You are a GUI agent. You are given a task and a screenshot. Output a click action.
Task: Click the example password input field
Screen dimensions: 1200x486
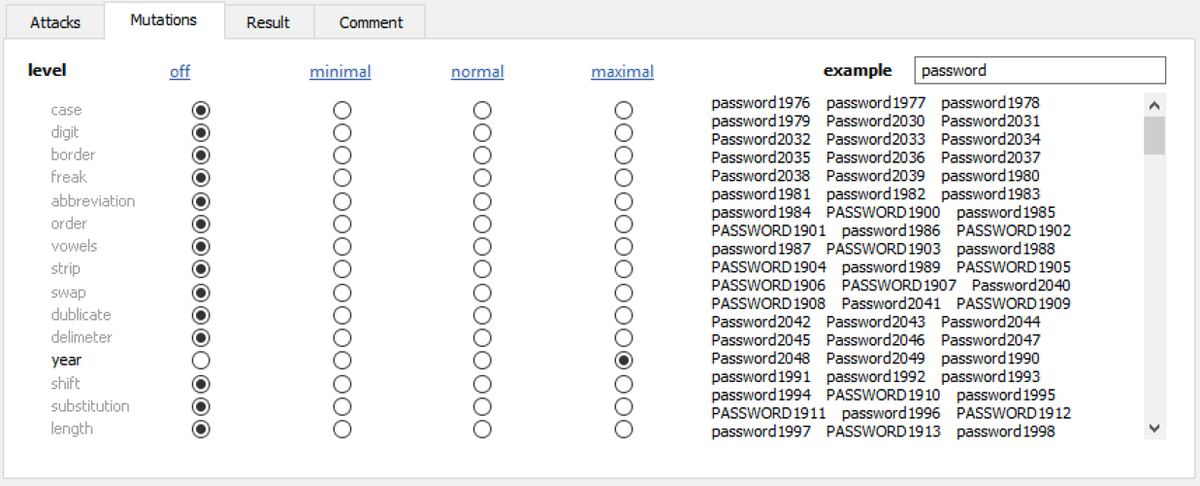point(1040,71)
